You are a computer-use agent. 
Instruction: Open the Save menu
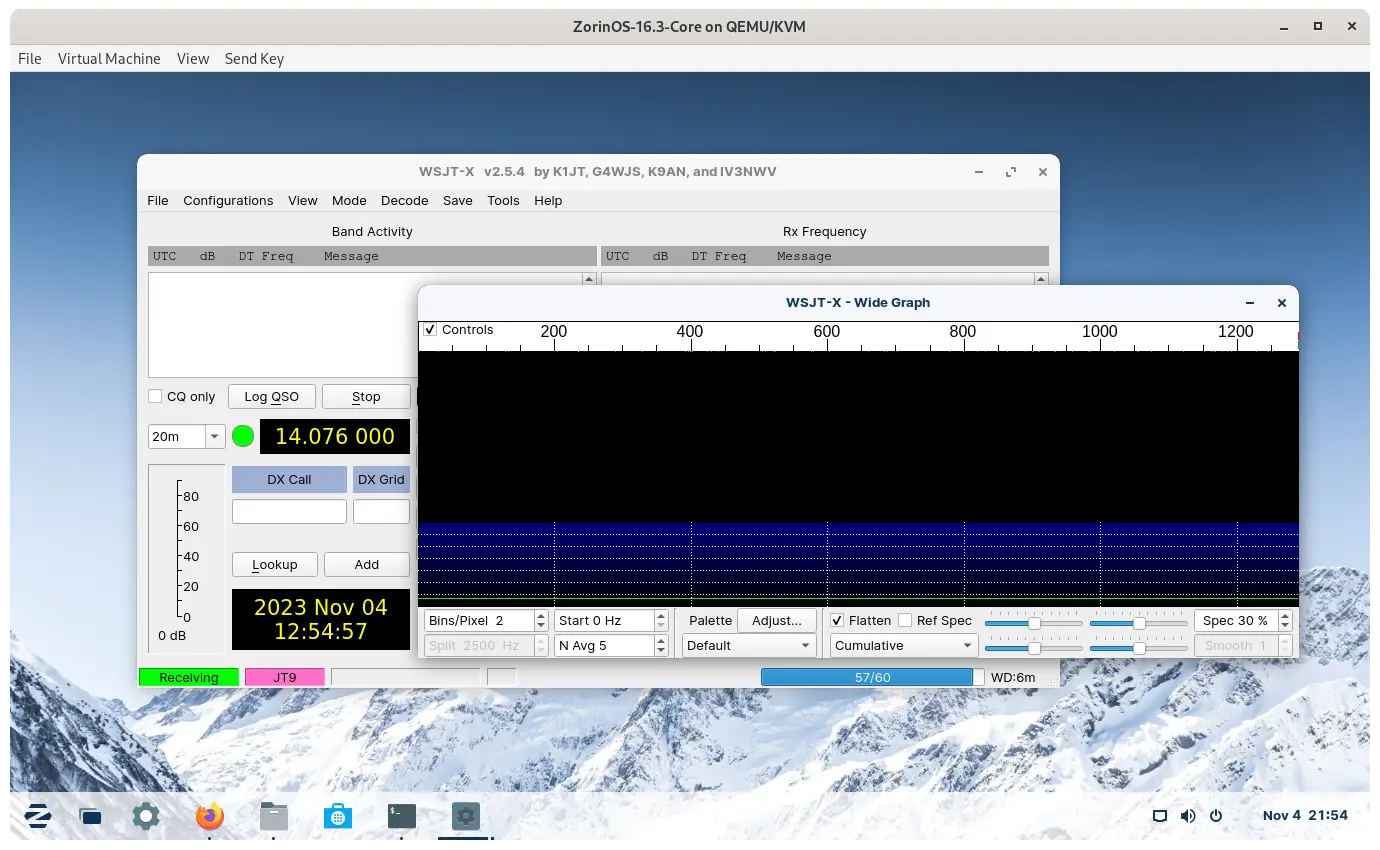click(x=458, y=201)
